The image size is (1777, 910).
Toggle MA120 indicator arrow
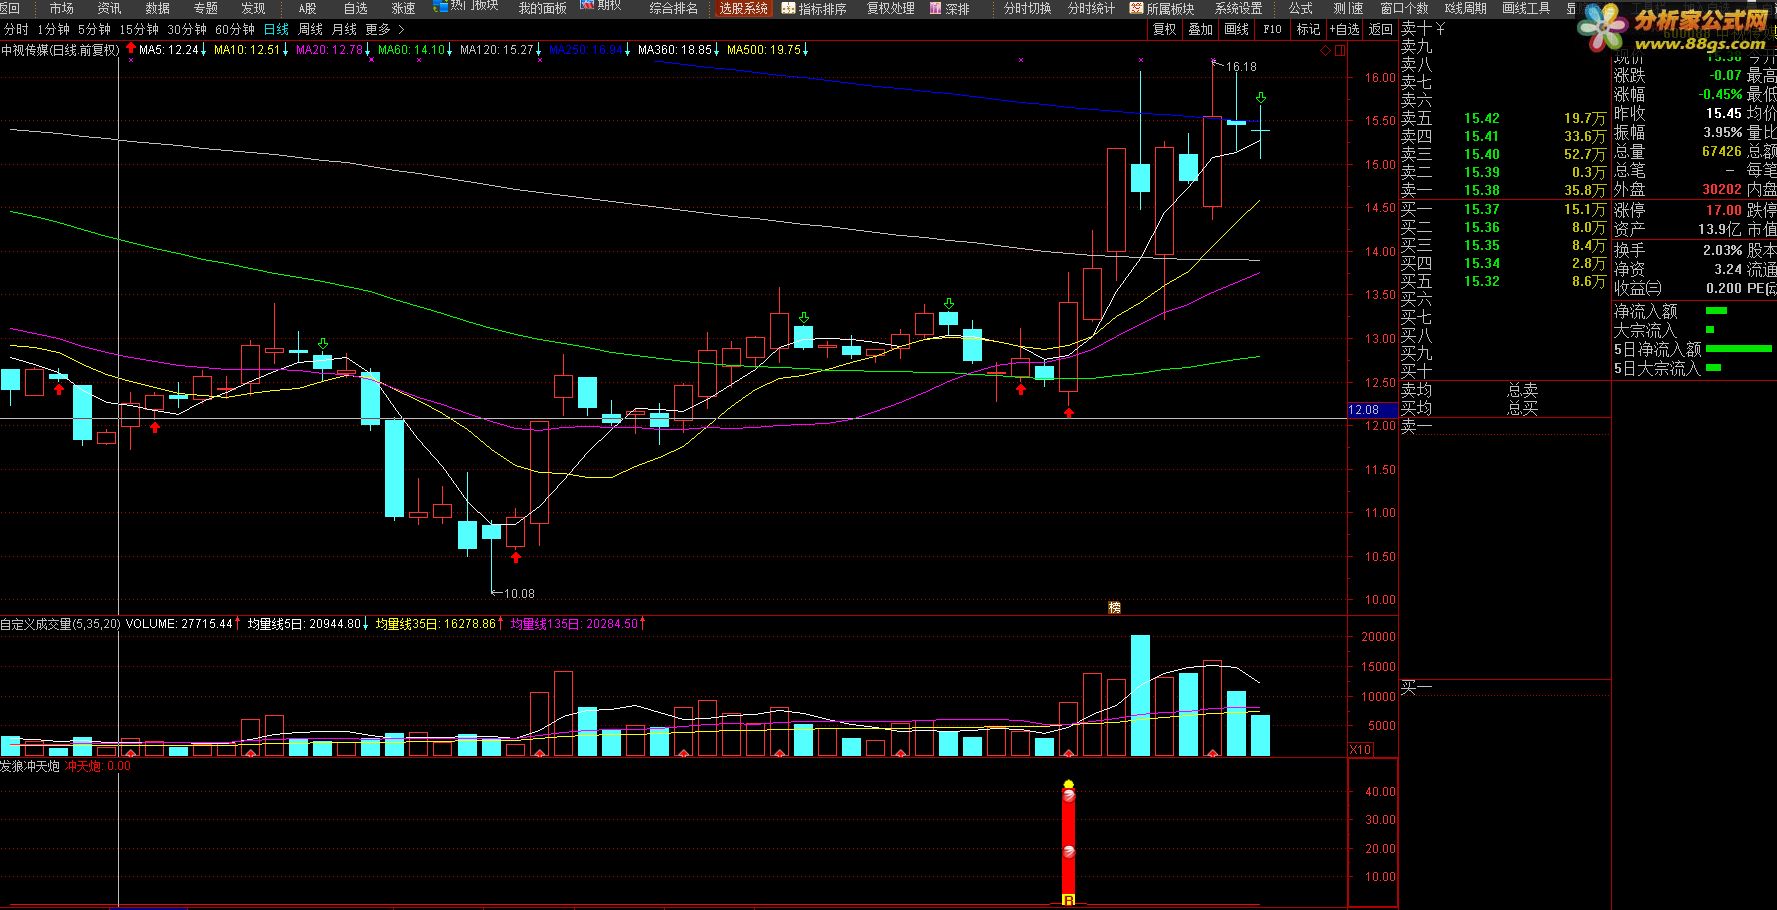(x=539, y=49)
